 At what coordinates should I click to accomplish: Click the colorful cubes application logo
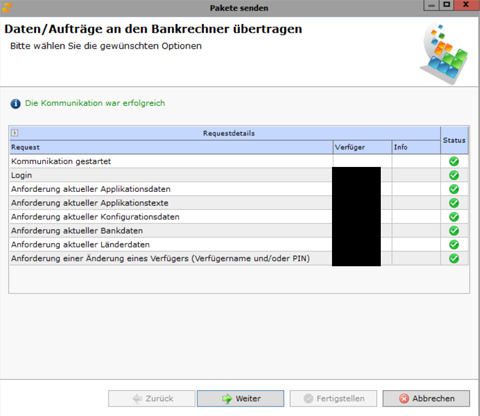(445, 53)
